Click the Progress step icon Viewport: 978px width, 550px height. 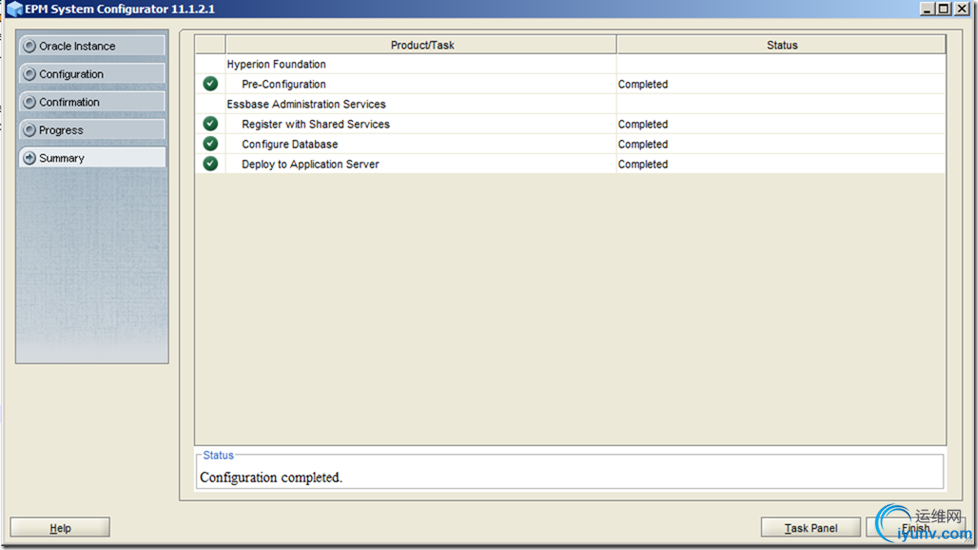[x=29, y=130]
